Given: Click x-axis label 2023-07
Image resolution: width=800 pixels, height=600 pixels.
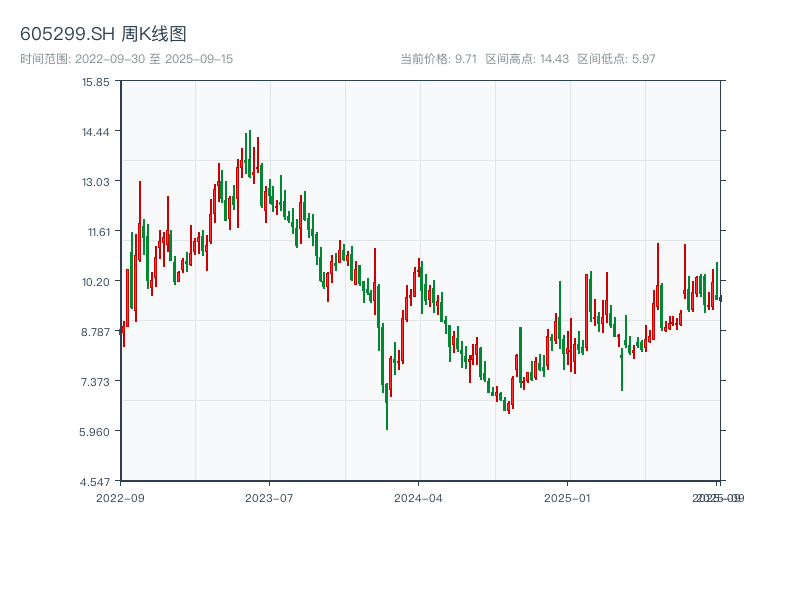Looking at the screenshot, I should [269, 498].
